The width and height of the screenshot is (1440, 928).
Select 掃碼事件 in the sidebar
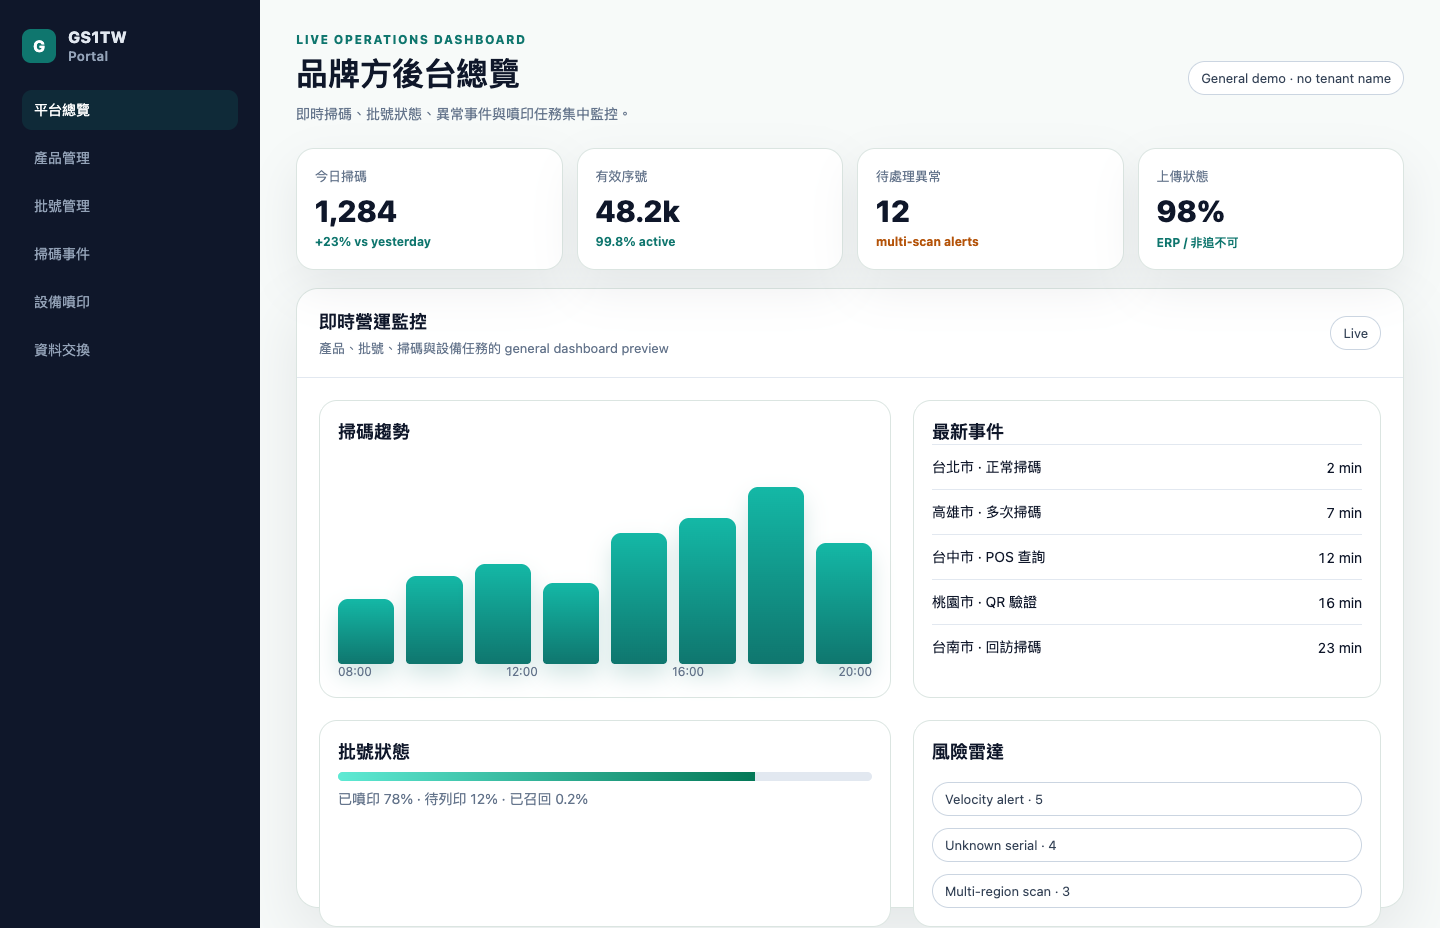(x=130, y=254)
